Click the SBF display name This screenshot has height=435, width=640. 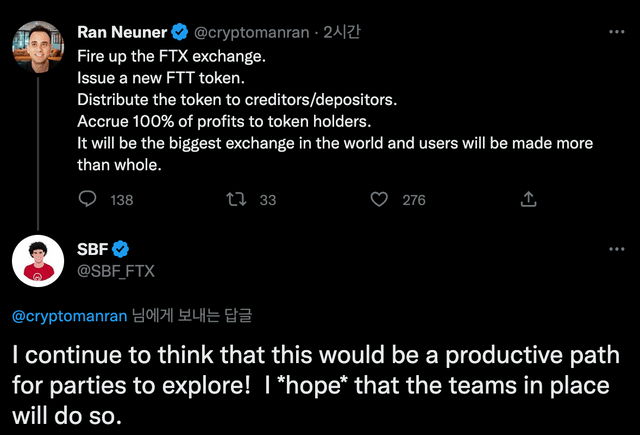(92, 249)
